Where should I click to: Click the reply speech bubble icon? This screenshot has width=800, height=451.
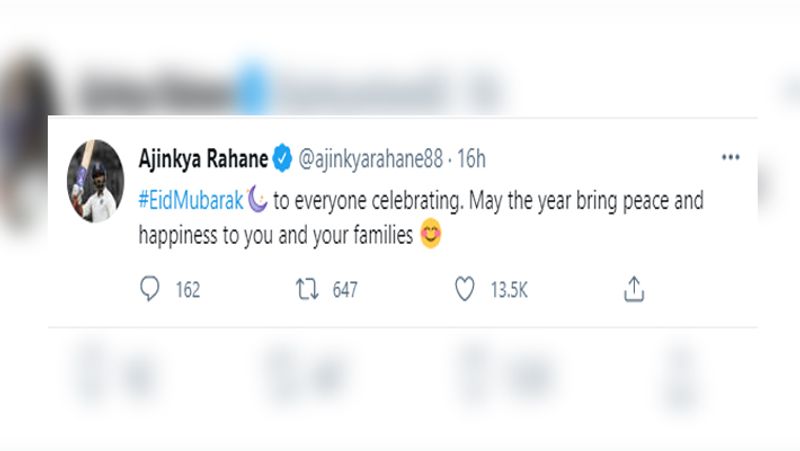(x=149, y=289)
